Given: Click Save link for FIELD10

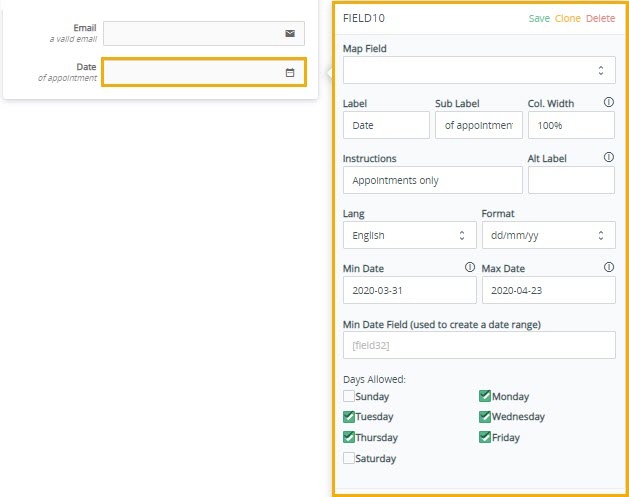Looking at the screenshot, I should (x=539, y=18).
